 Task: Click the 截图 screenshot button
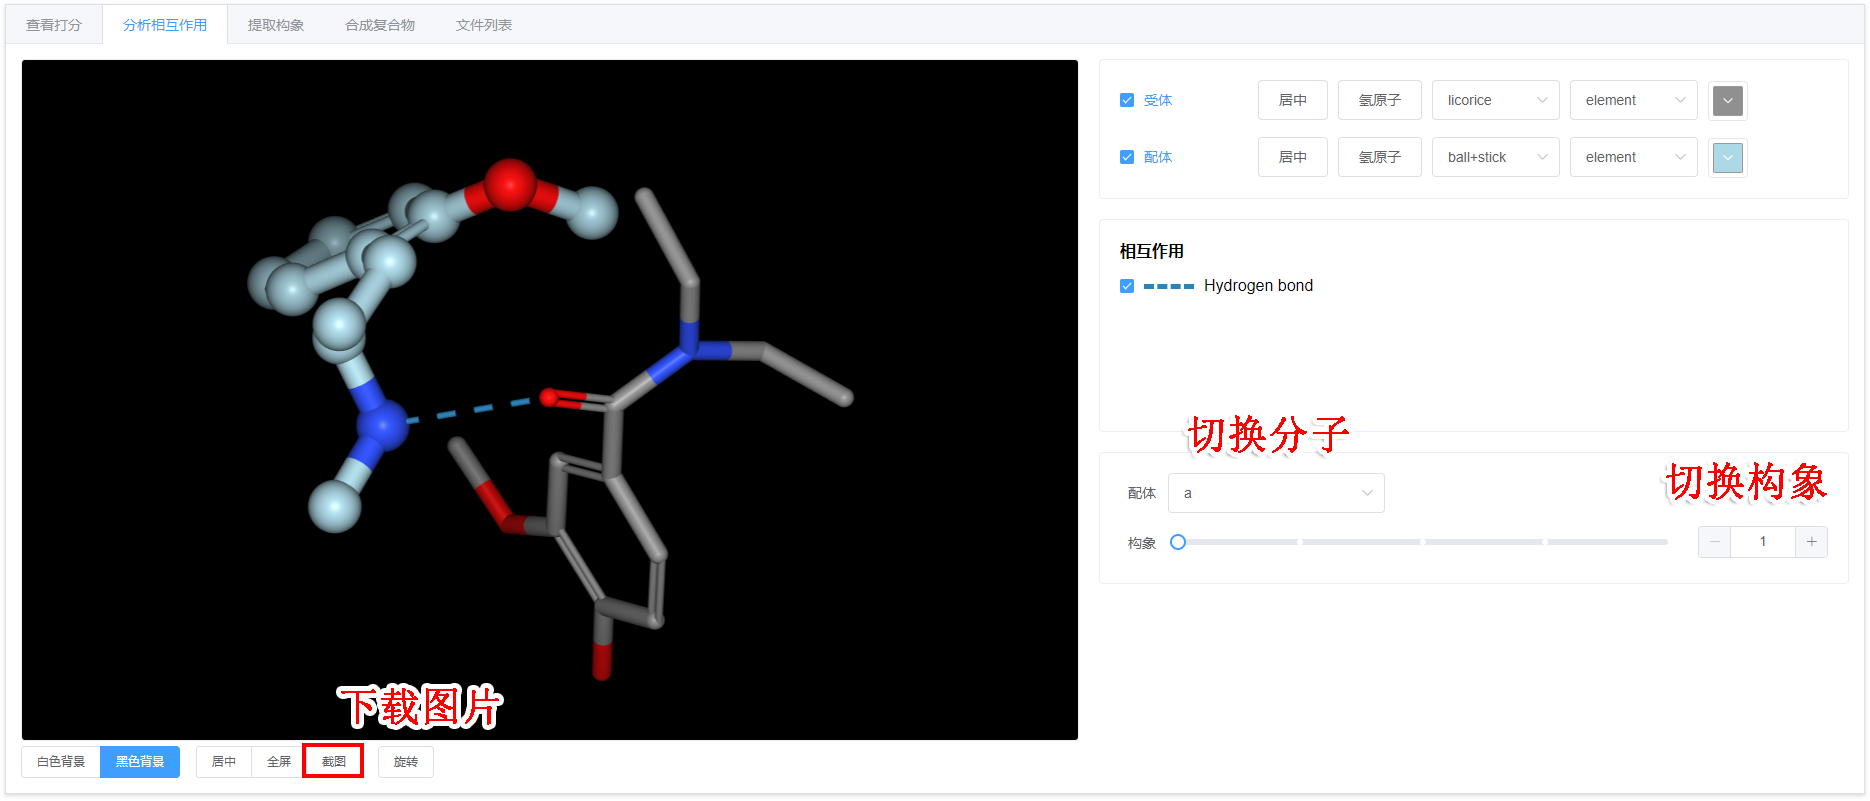(x=333, y=762)
